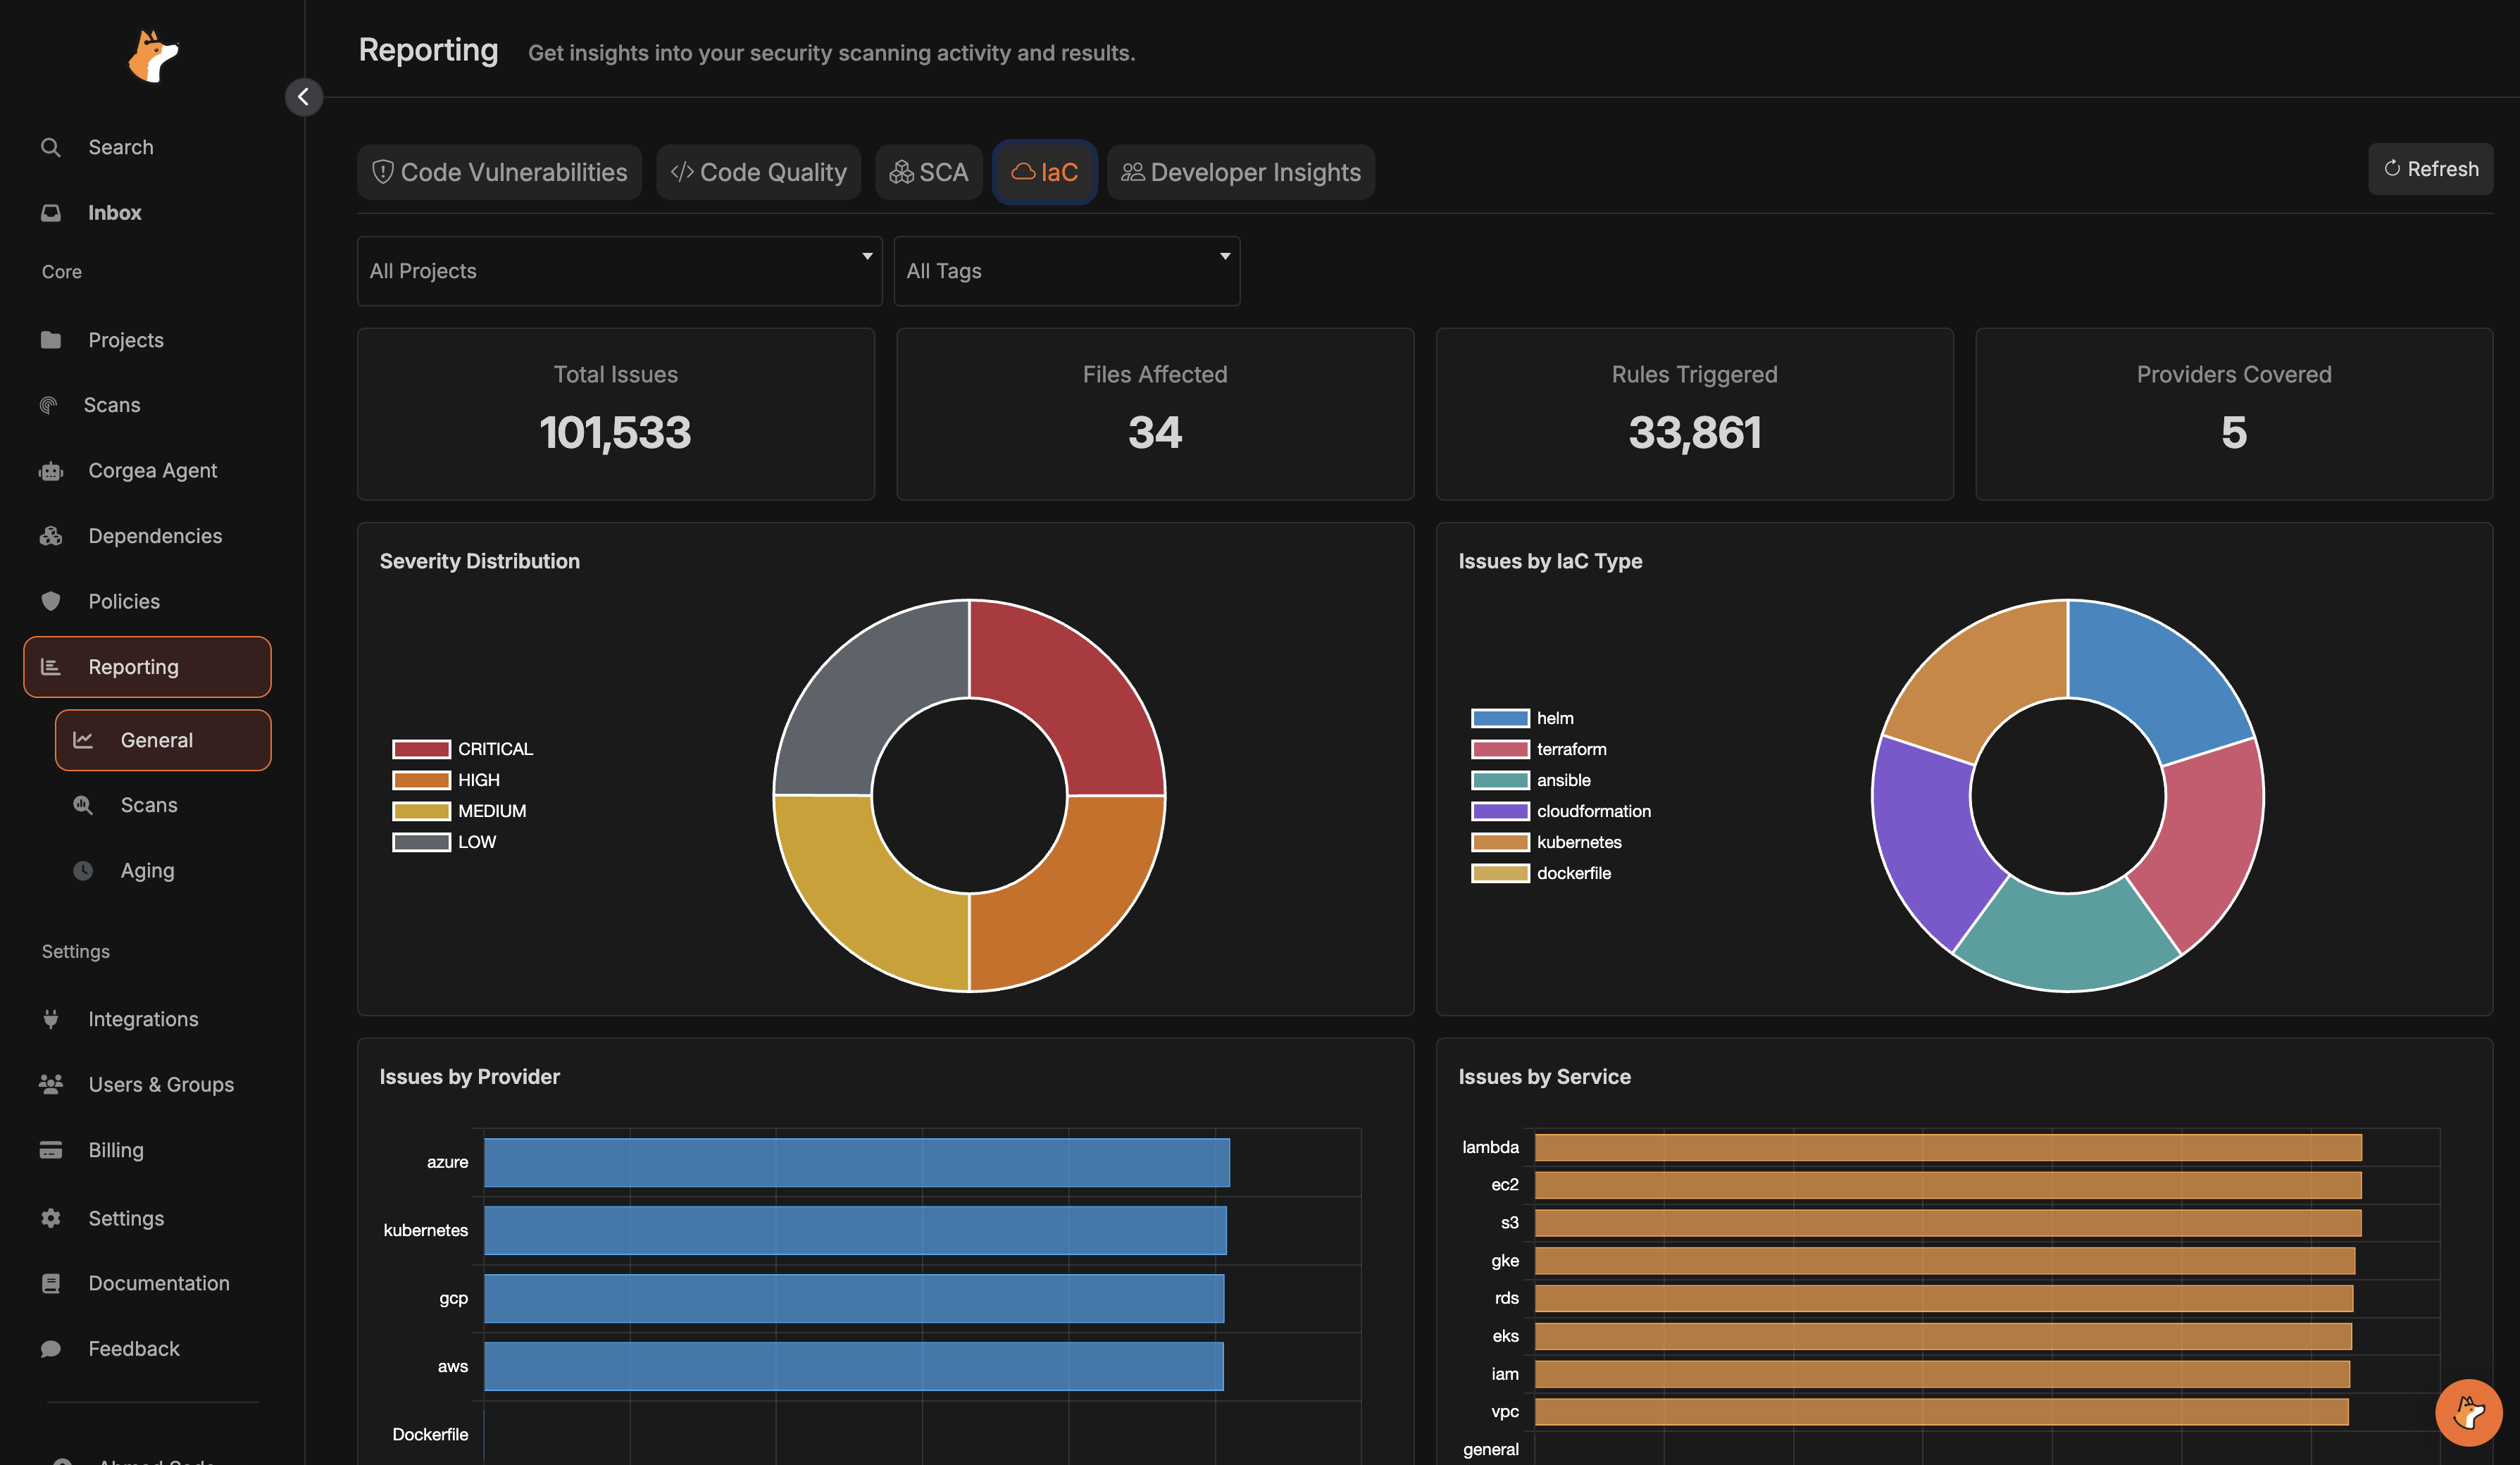Open Integrations plug icon
Screen dimensions: 2520x1465
tap(51, 1019)
